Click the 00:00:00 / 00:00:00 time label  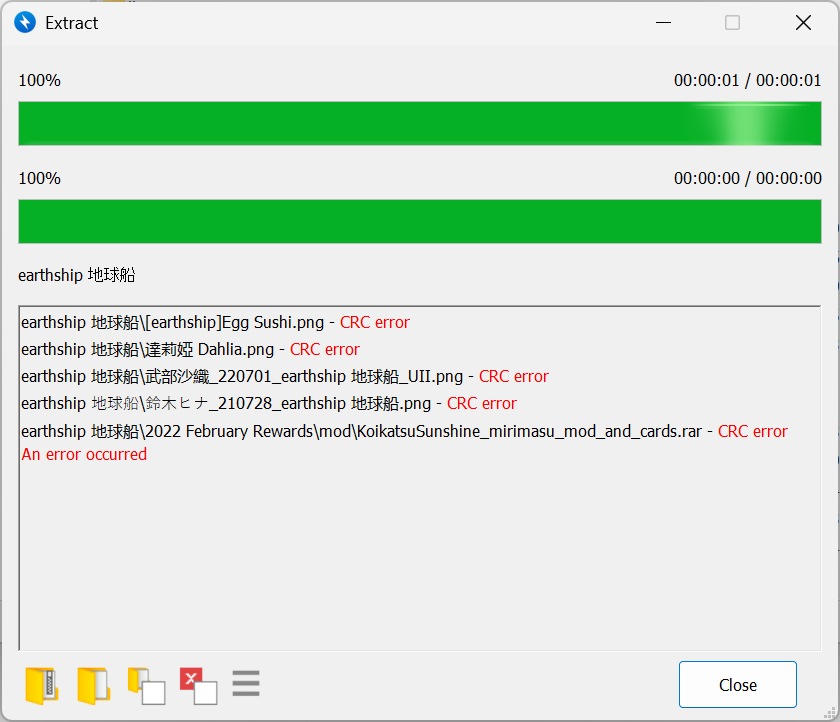tap(747, 178)
